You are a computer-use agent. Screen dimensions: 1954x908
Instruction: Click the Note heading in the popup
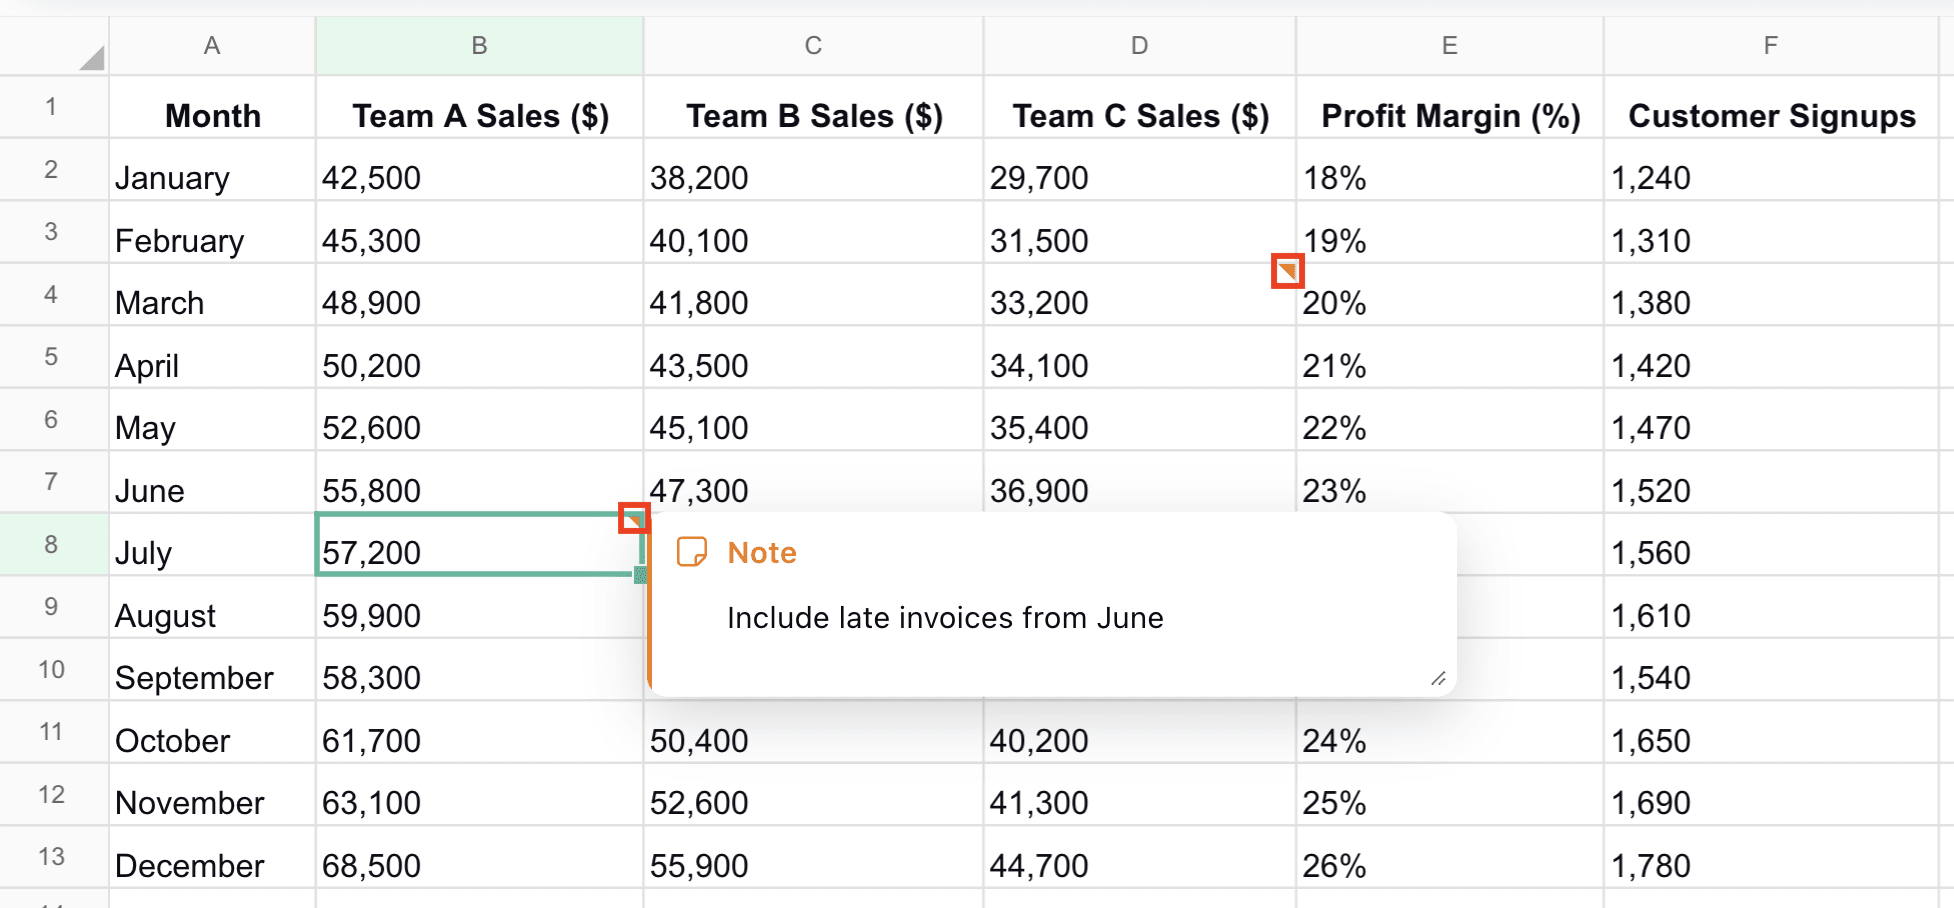762,551
